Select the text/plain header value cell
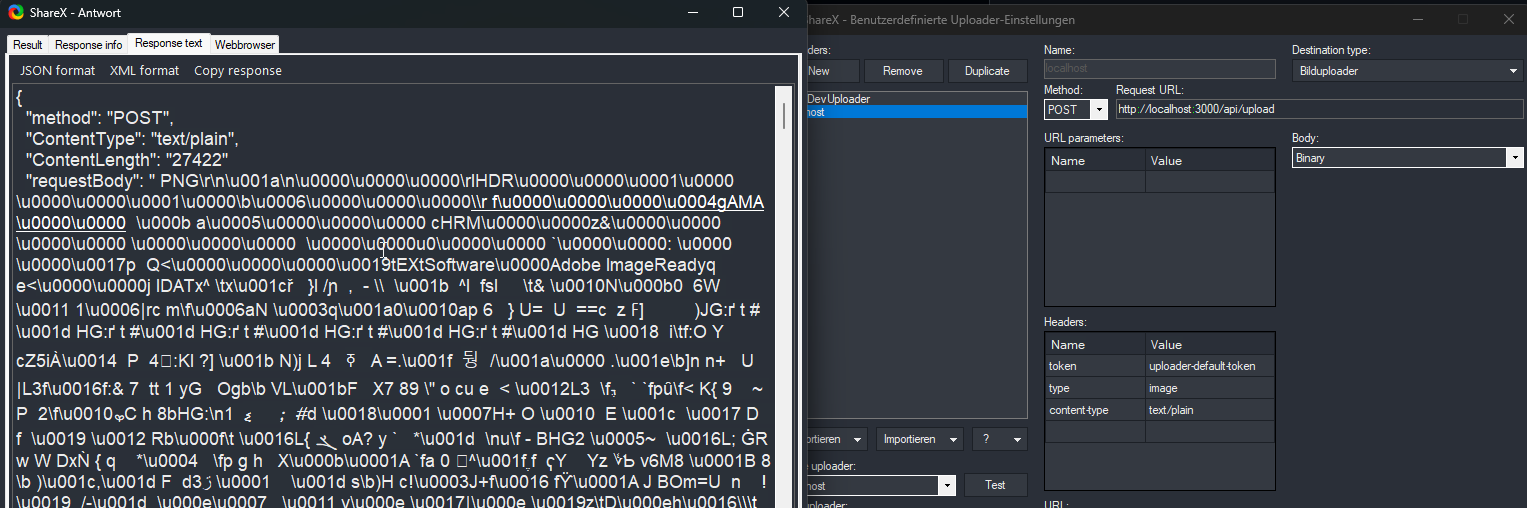This screenshot has width=1527, height=508. coord(1210,410)
